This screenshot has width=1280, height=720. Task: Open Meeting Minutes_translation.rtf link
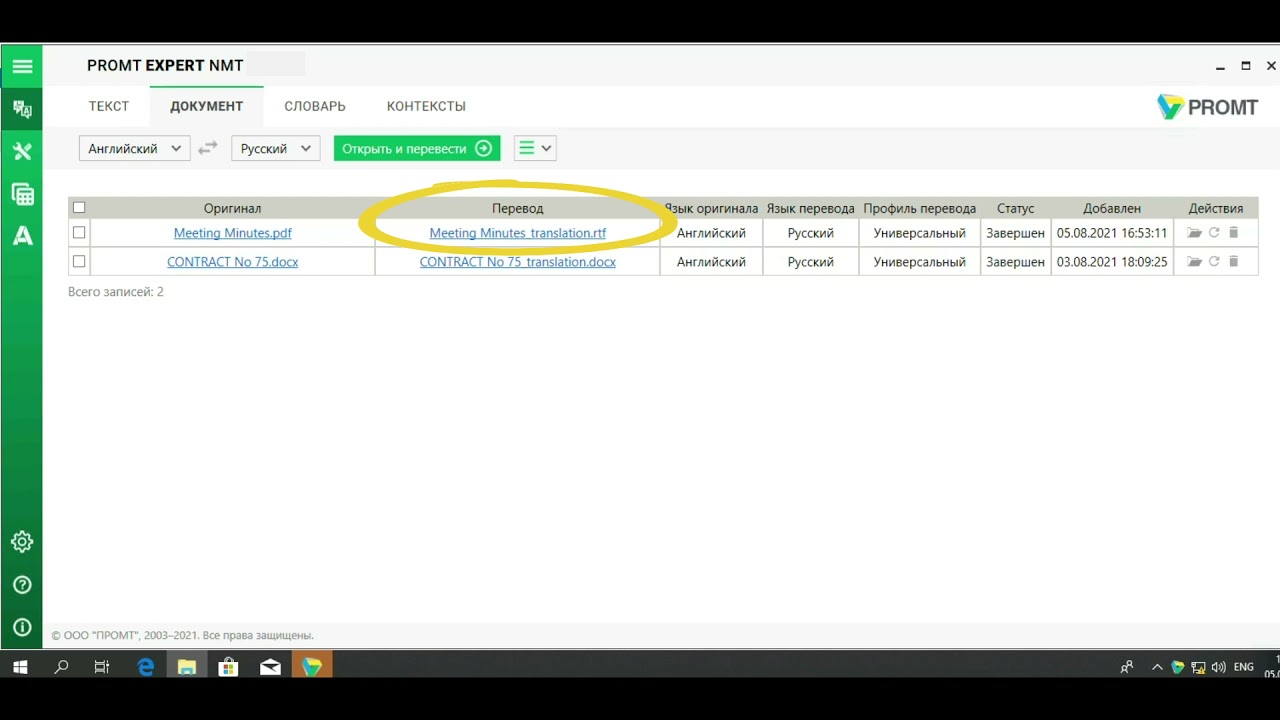click(x=518, y=233)
